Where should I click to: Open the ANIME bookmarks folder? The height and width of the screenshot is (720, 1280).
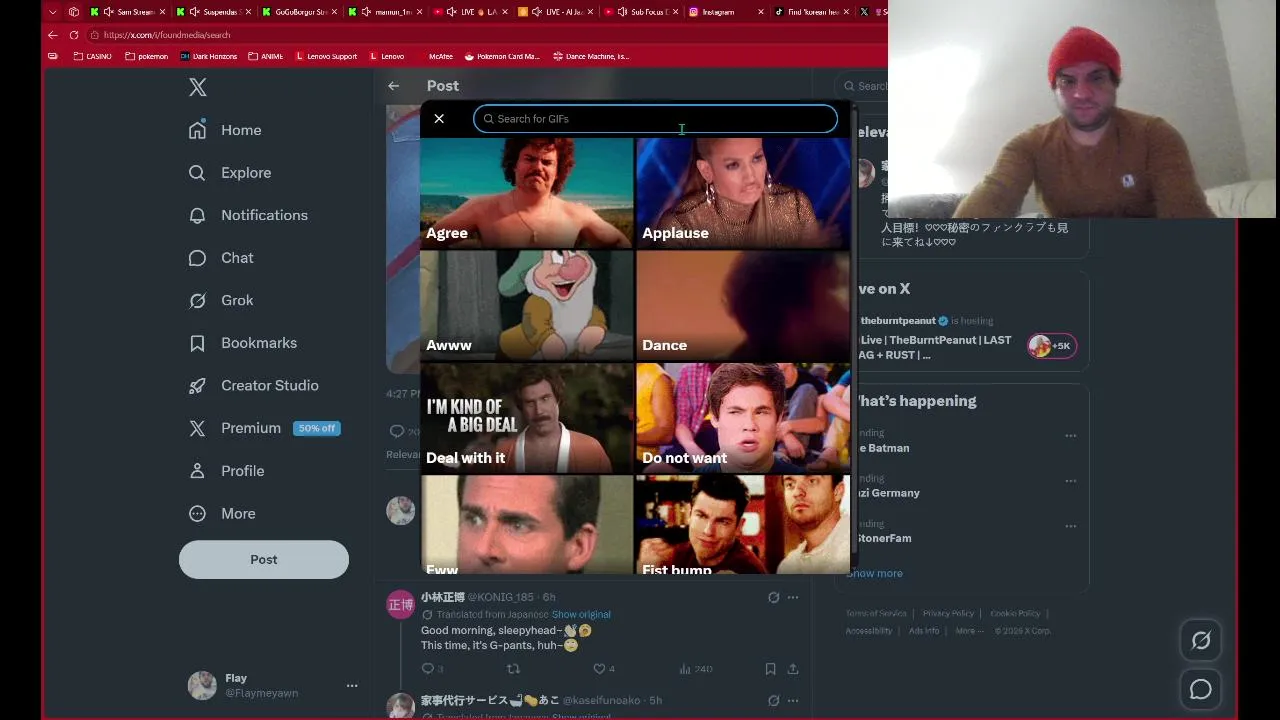pyautogui.click(x=266, y=56)
